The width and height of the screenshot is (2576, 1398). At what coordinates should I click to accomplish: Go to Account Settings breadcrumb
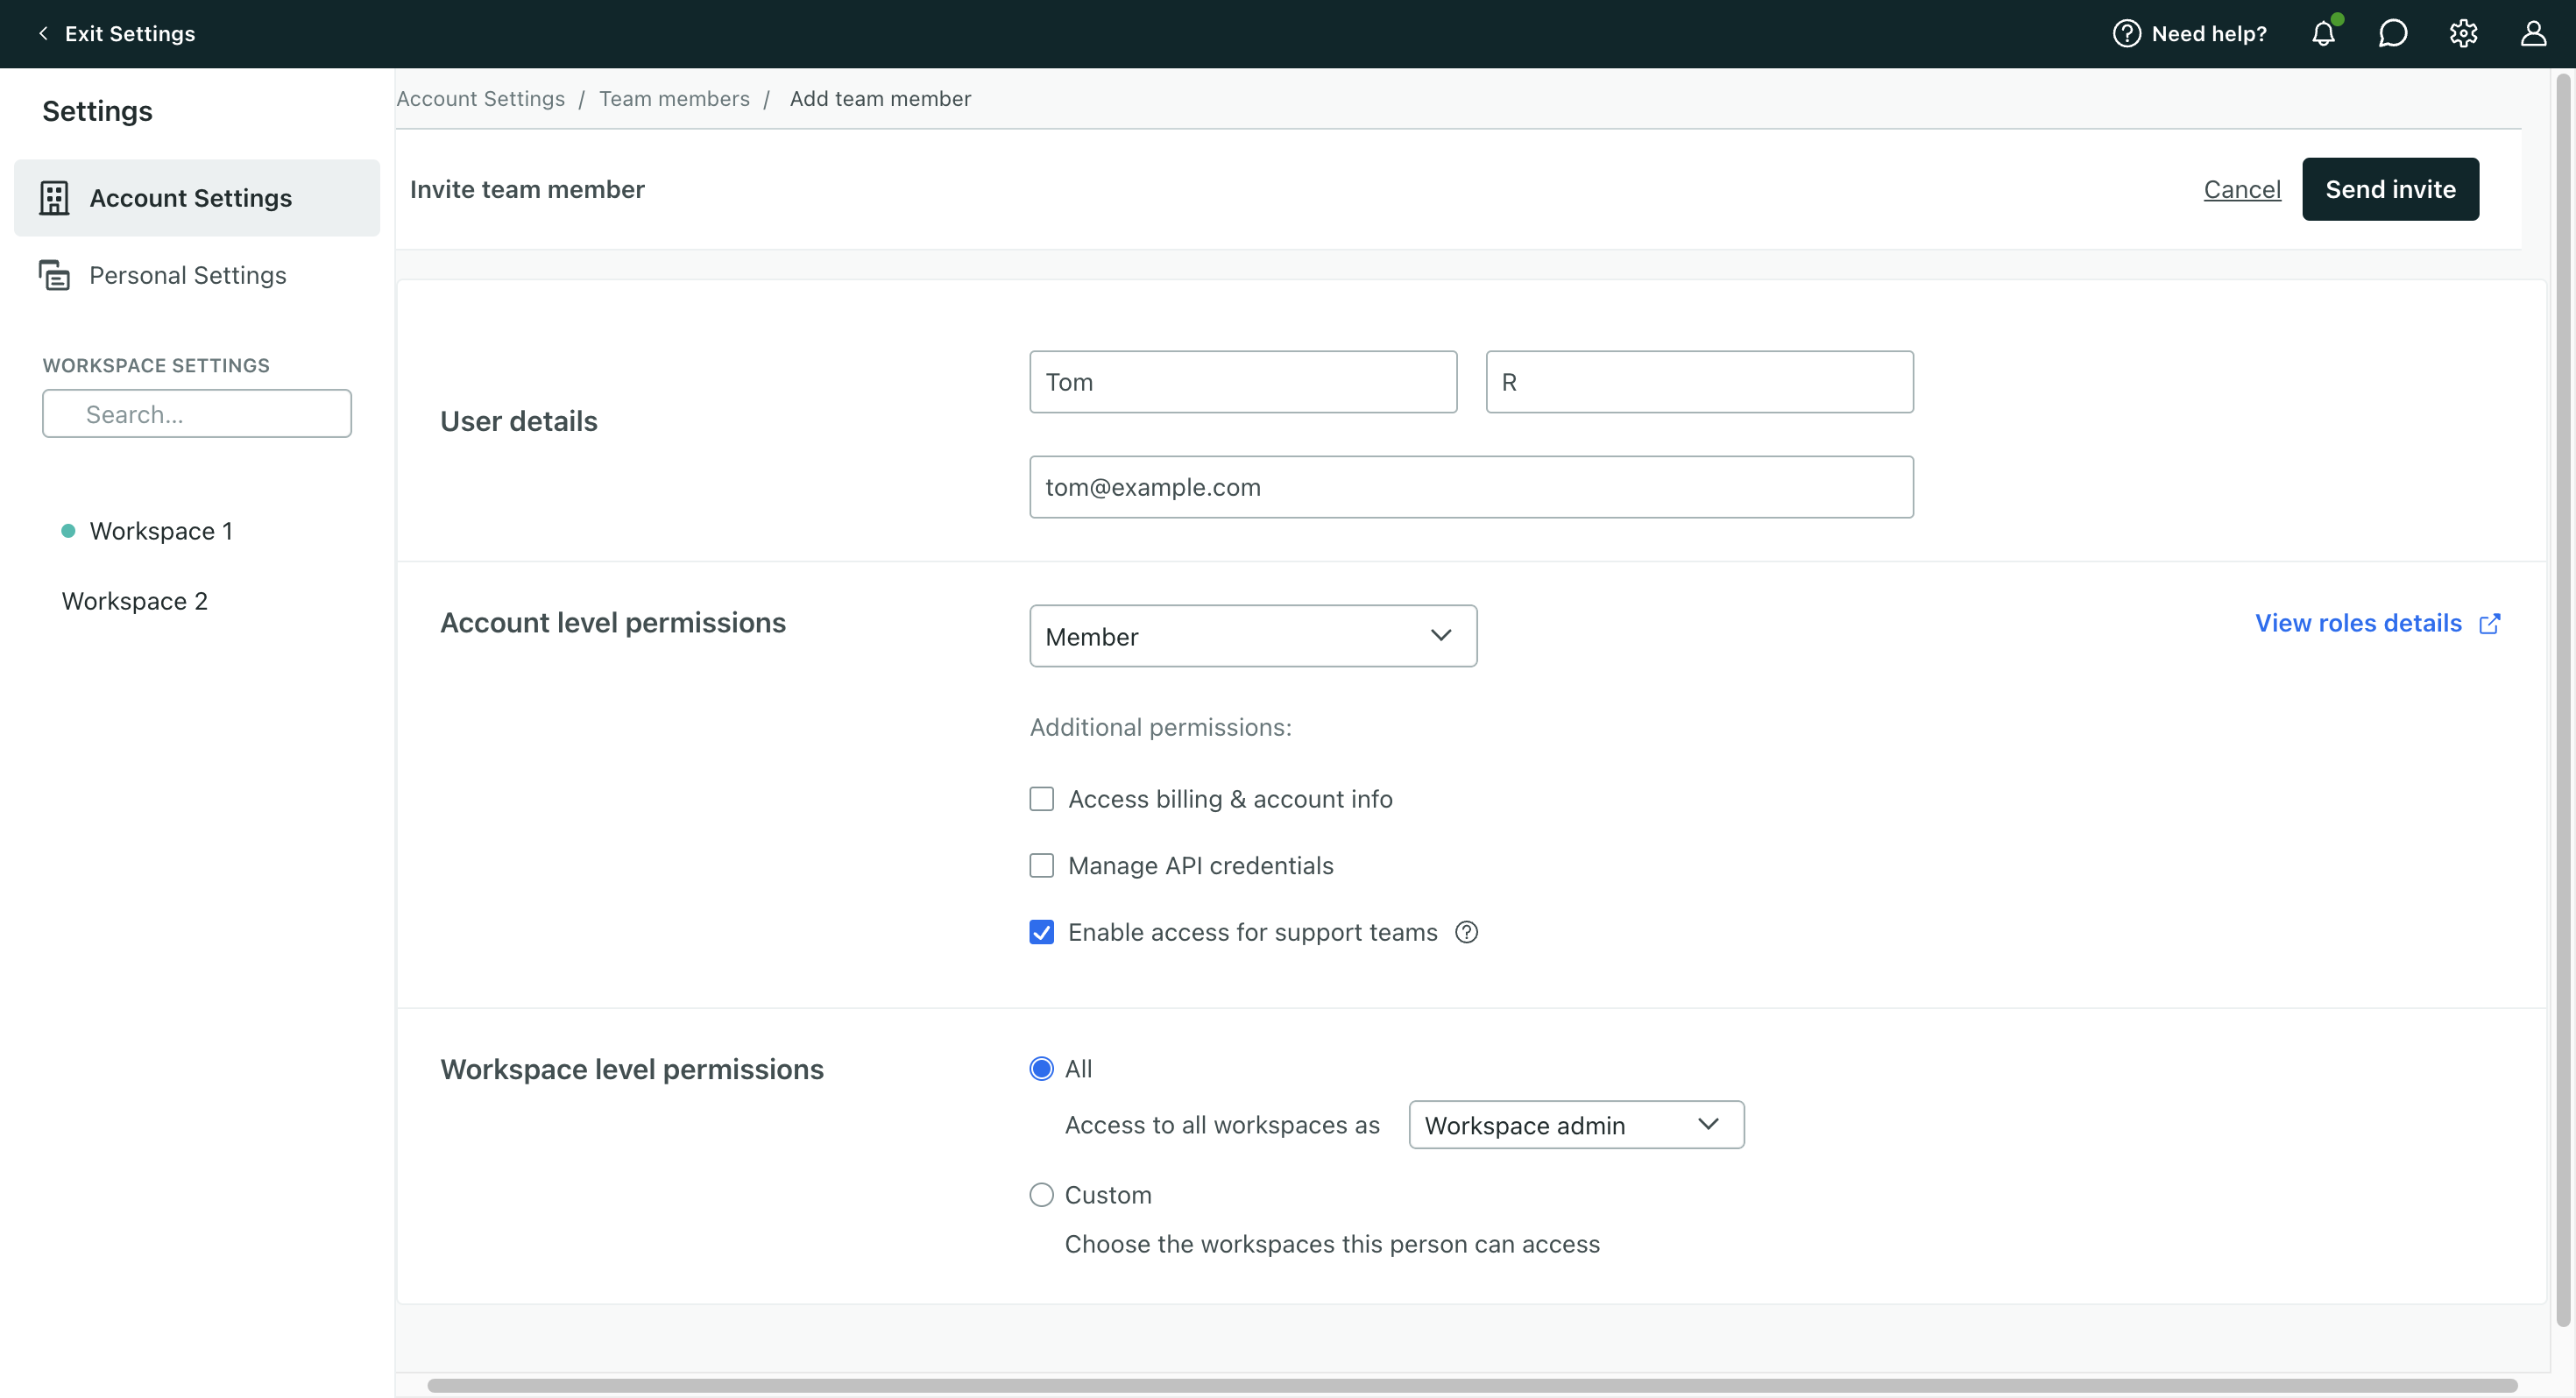(480, 99)
